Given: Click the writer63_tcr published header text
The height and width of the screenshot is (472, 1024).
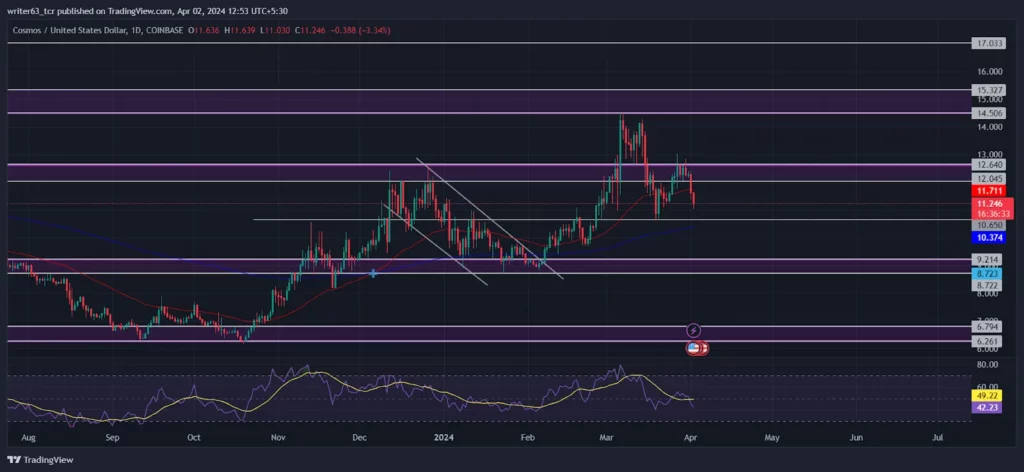Looking at the screenshot, I should [147, 10].
